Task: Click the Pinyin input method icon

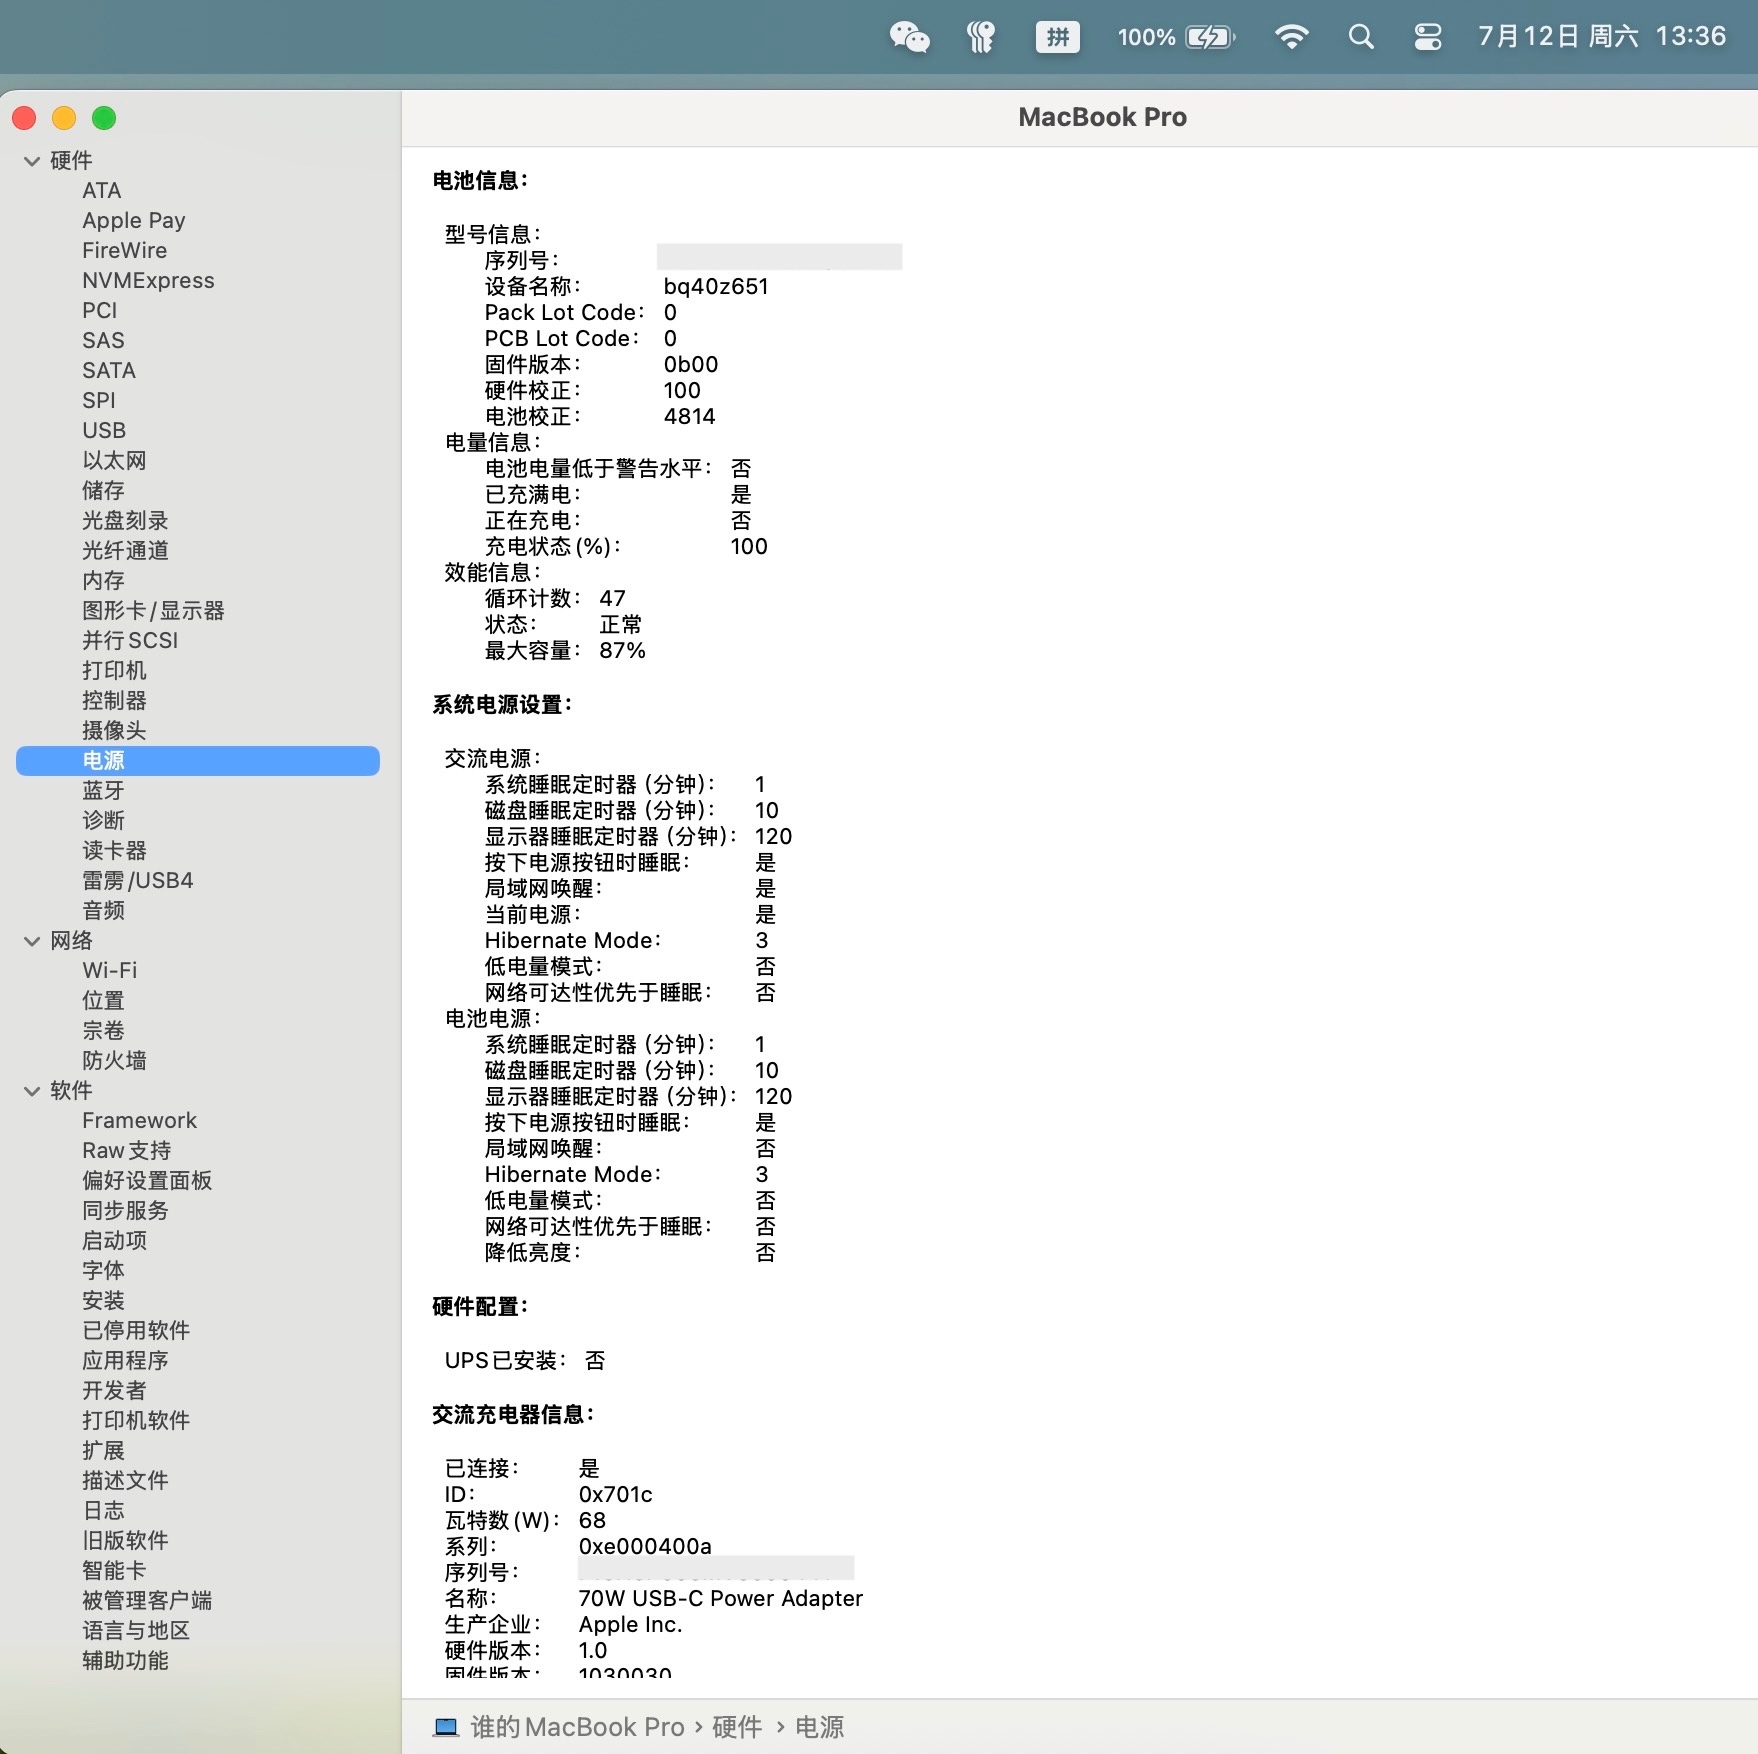Action: click(x=1057, y=37)
